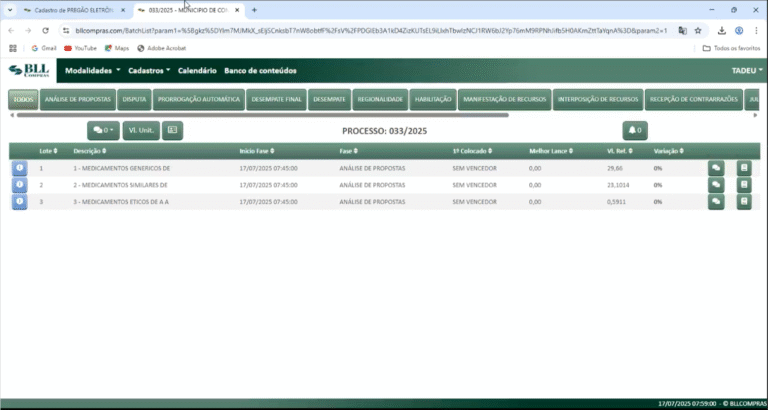This screenshot has height=410, width=768.
Task: Click the Vl. Unit. button
Action: pyautogui.click(x=140, y=130)
